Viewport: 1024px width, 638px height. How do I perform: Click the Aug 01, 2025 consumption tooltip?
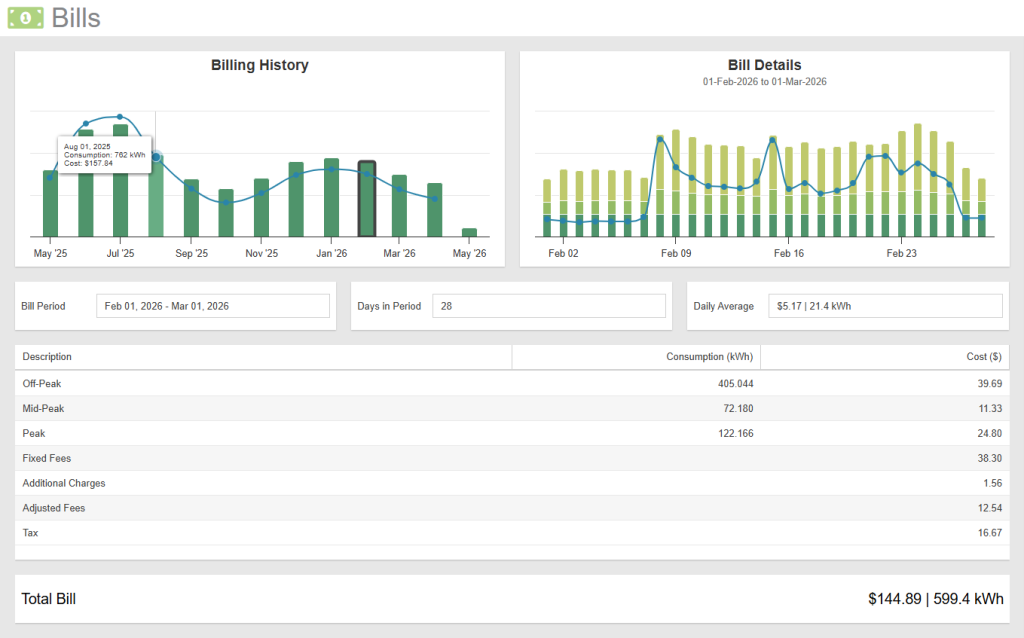point(104,155)
